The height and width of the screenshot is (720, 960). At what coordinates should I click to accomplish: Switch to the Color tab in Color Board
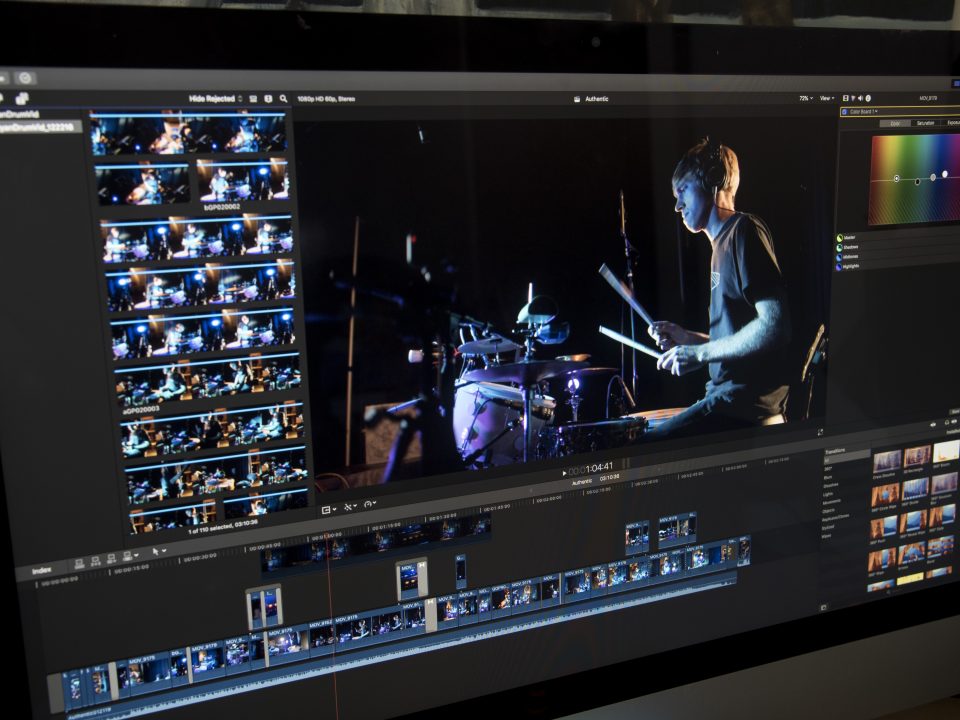click(x=895, y=124)
